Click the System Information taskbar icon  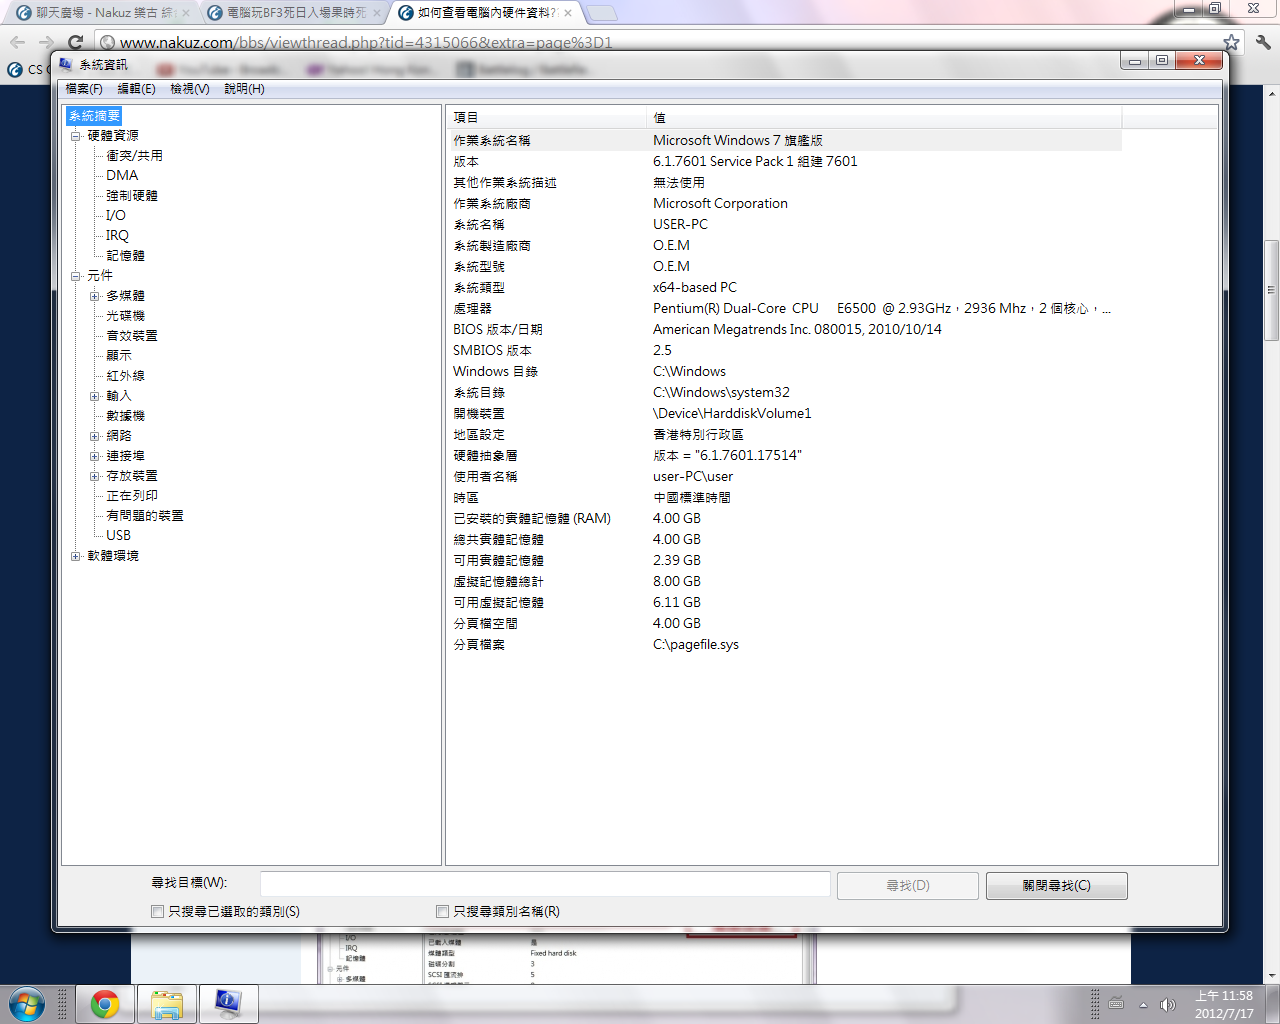[228, 1004]
